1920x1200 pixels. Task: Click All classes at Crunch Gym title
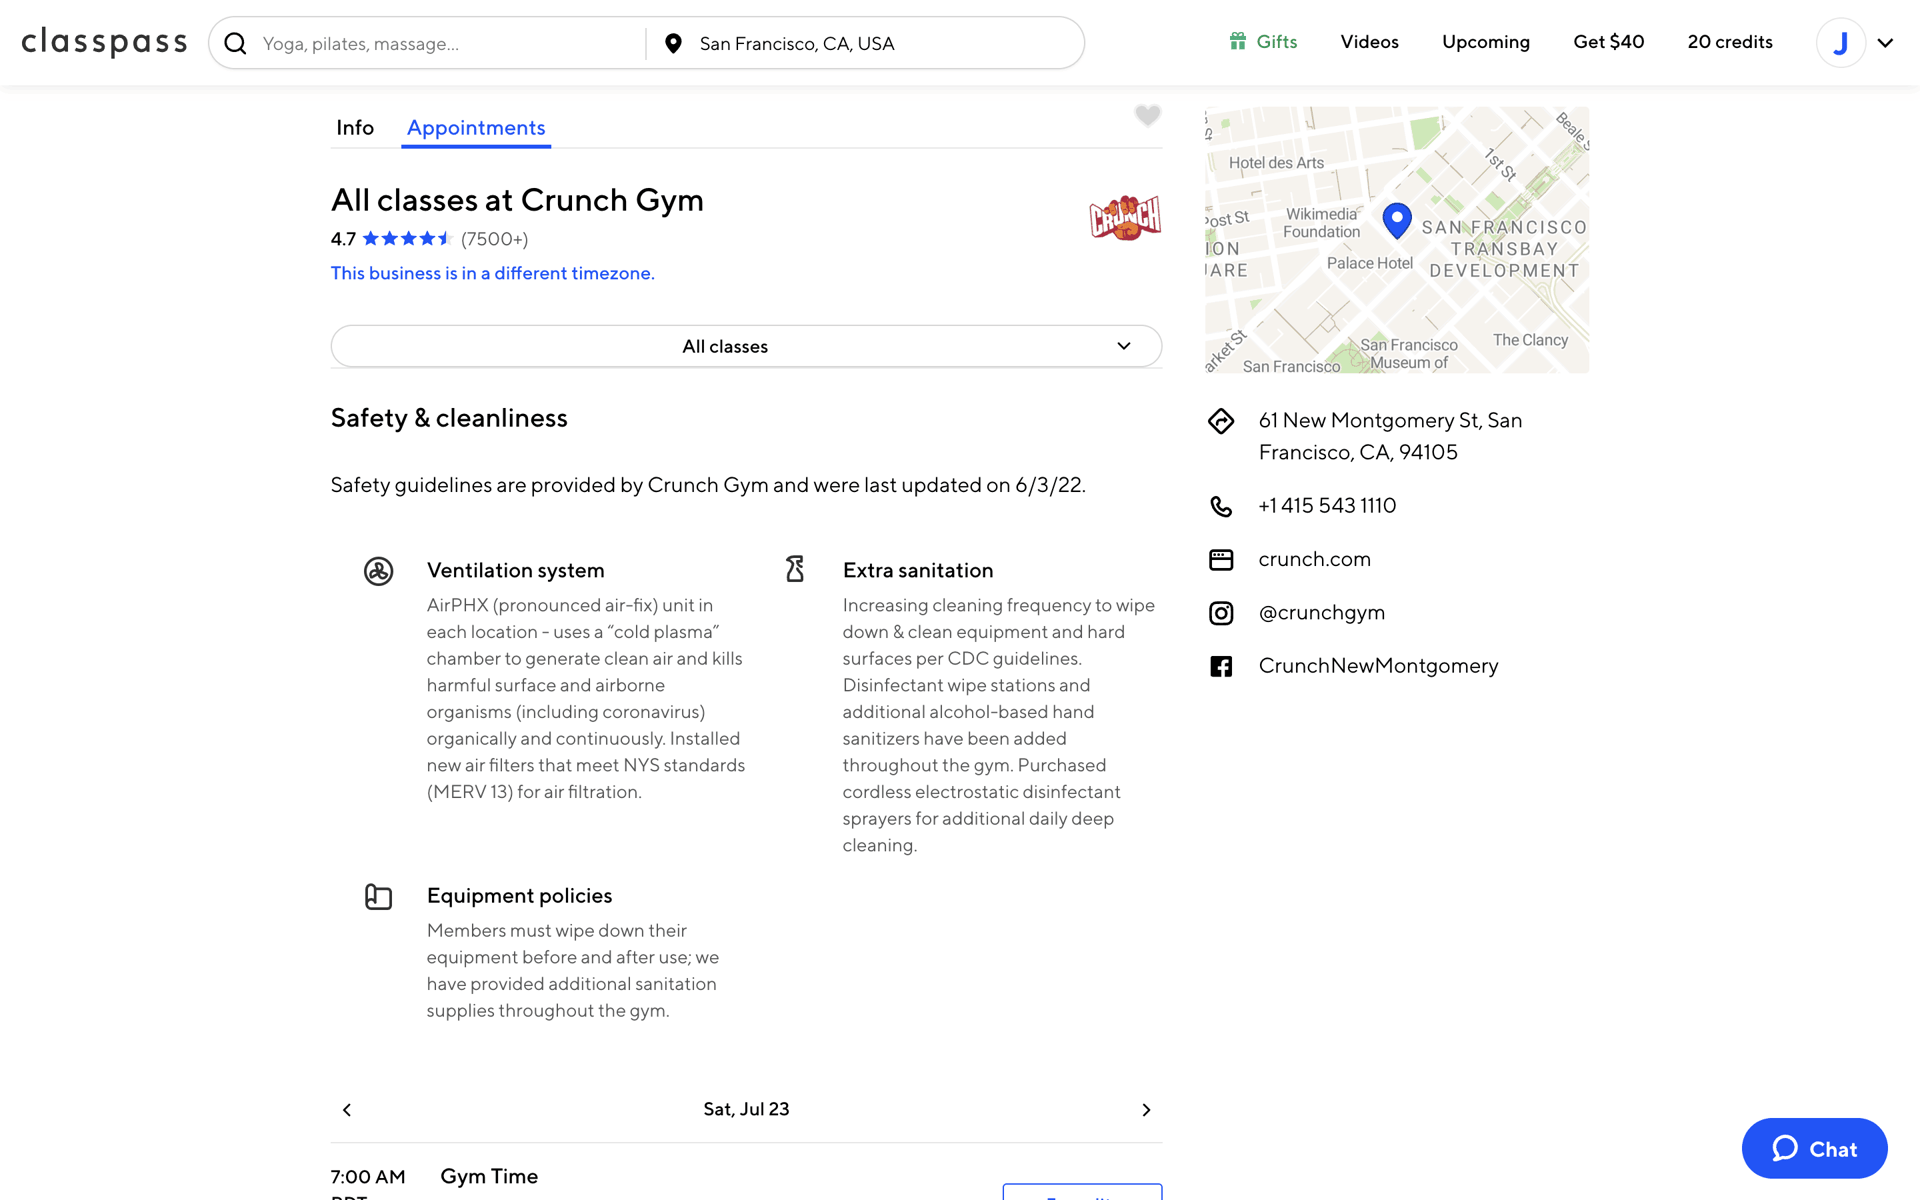(x=517, y=200)
